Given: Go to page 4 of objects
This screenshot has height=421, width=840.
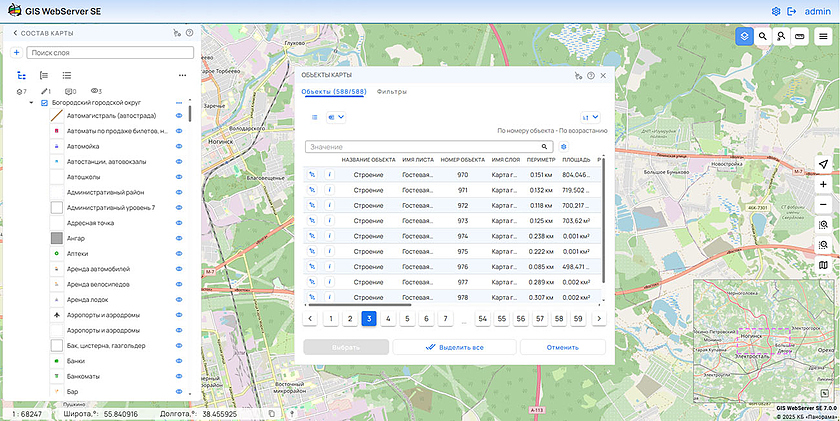Looking at the screenshot, I should tap(388, 318).
